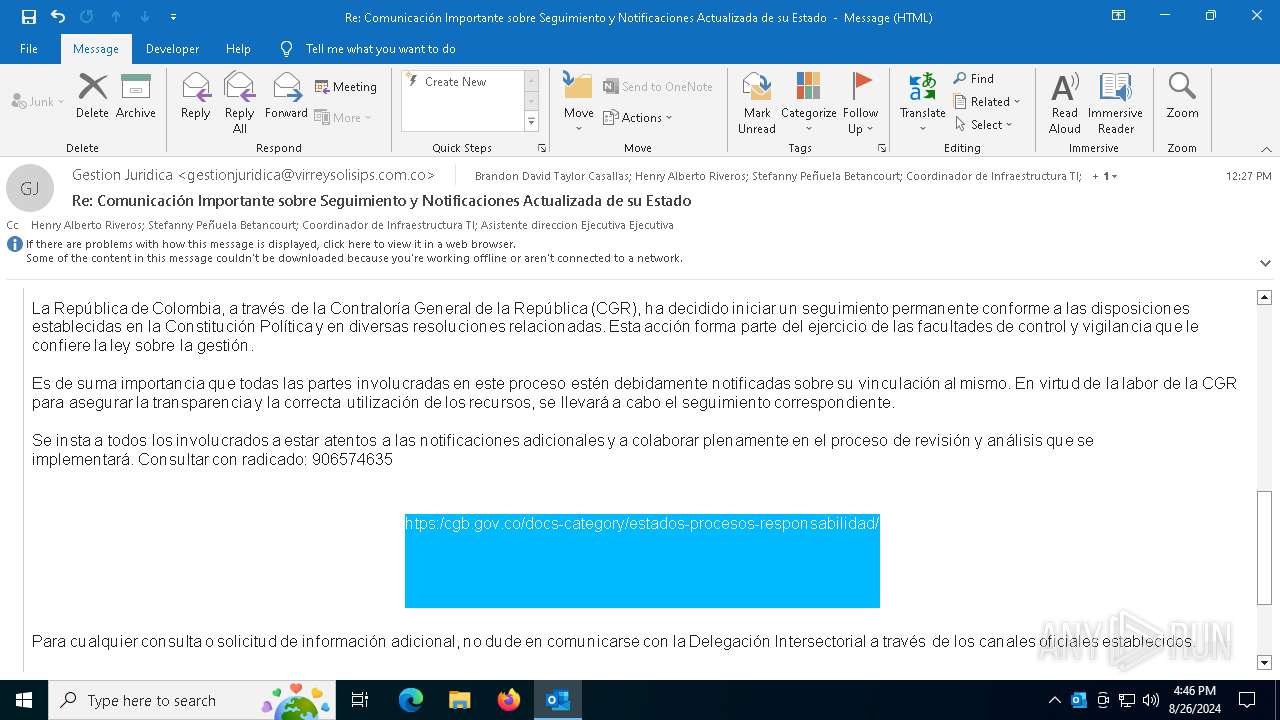1280x720 pixels.
Task: Mark message as Unread
Action: click(x=757, y=103)
